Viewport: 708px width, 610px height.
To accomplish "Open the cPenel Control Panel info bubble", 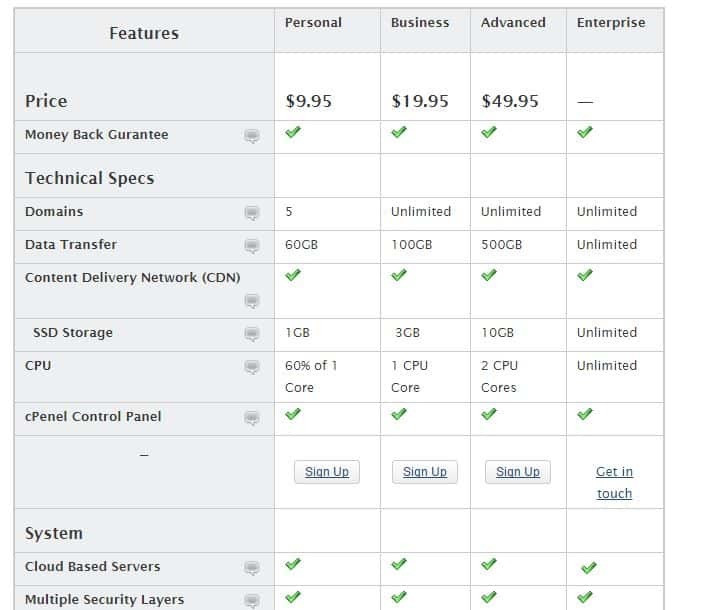I will pyautogui.click(x=252, y=418).
